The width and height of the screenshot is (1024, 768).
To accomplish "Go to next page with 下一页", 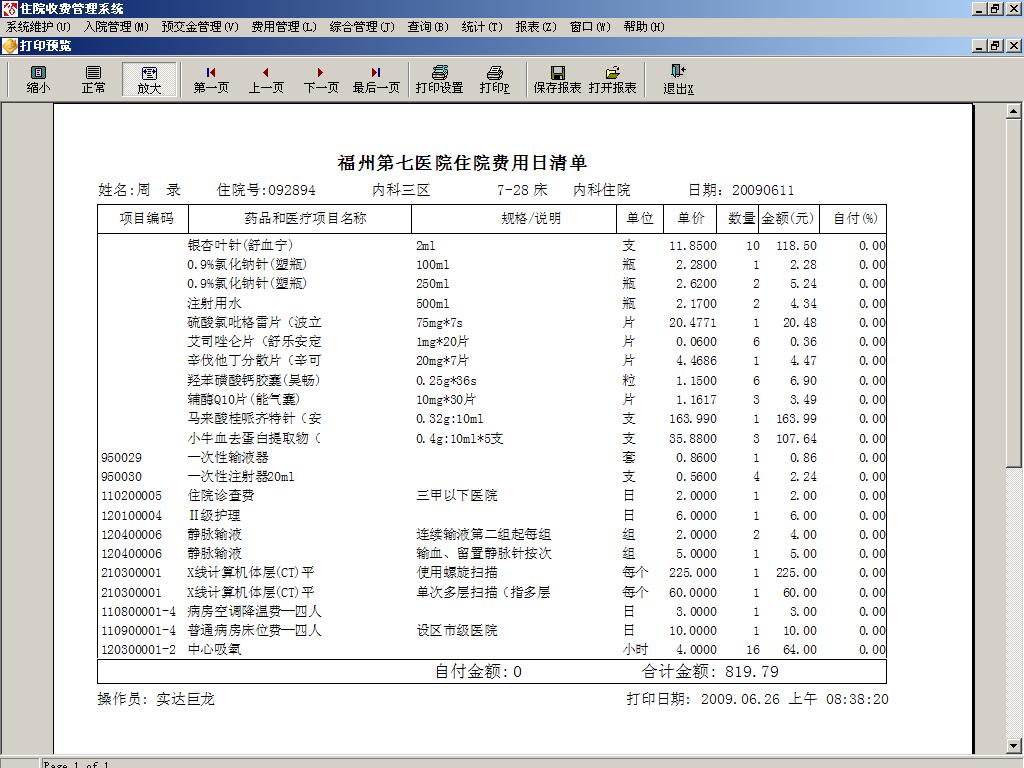I will [321, 80].
